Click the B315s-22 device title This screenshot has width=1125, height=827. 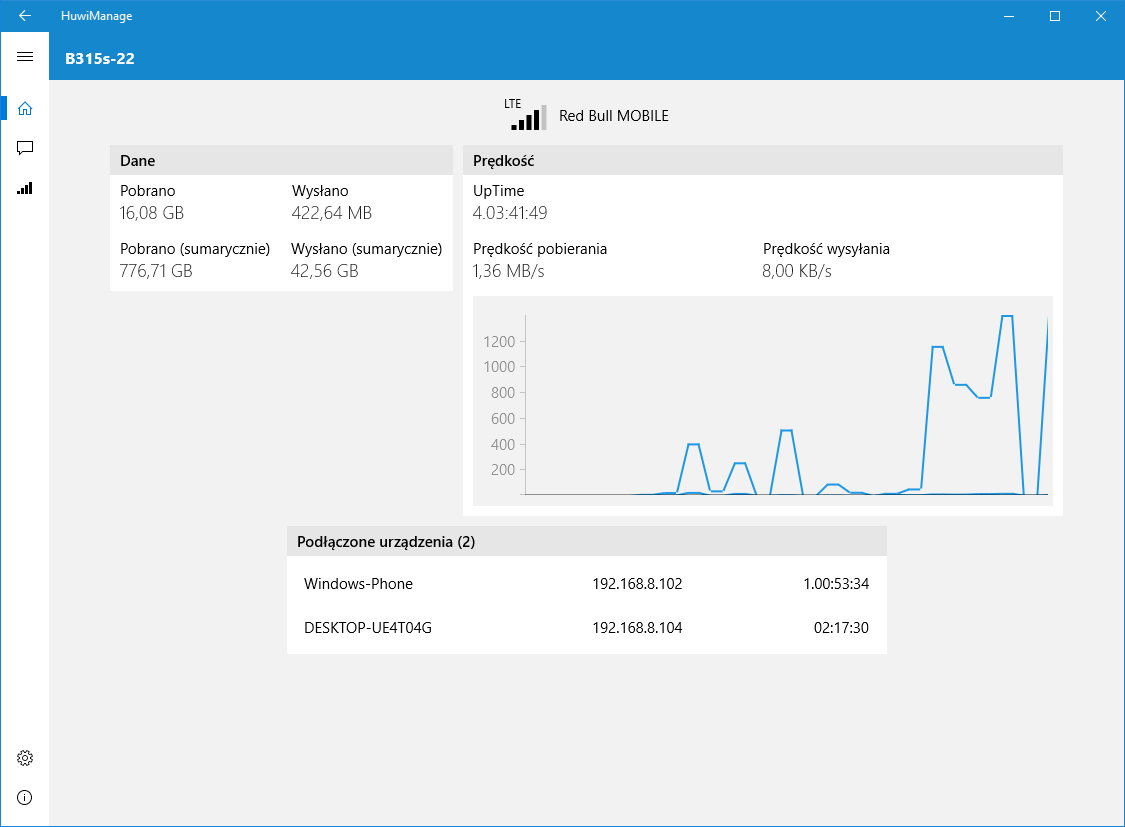(x=100, y=59)
